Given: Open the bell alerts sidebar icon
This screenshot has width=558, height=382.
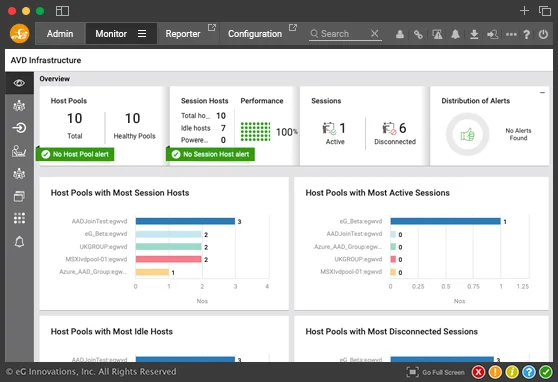Looking at the screenshot, I should pos(19,242).
